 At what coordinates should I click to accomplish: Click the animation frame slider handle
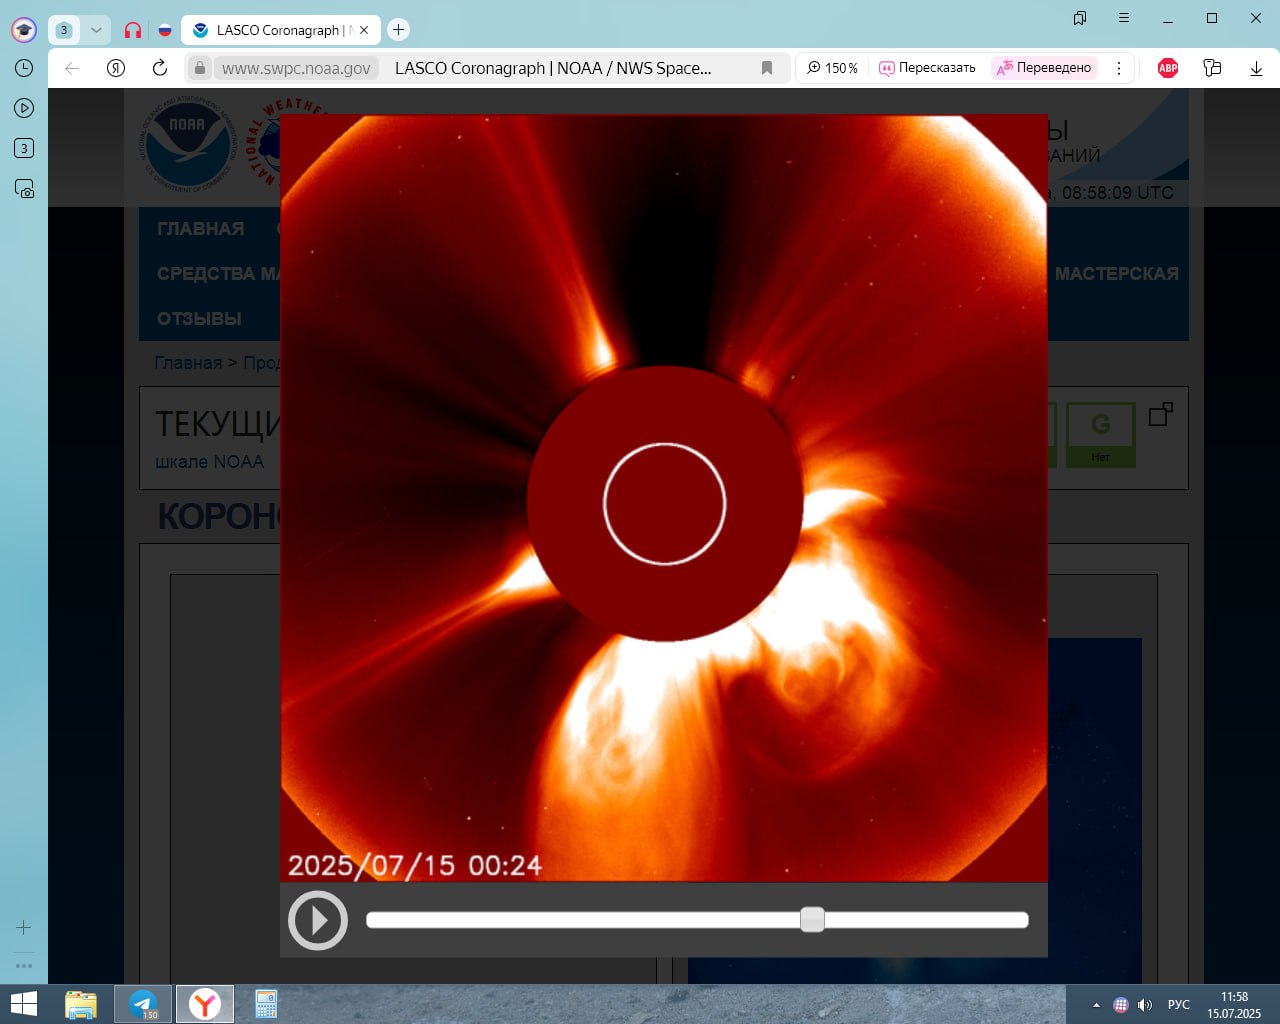(x=812, y=920)
